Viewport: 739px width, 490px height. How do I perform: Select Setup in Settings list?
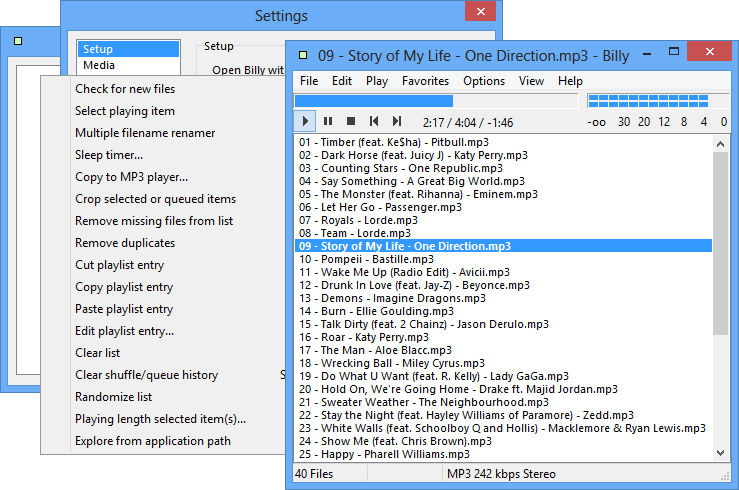coord(128,49)
